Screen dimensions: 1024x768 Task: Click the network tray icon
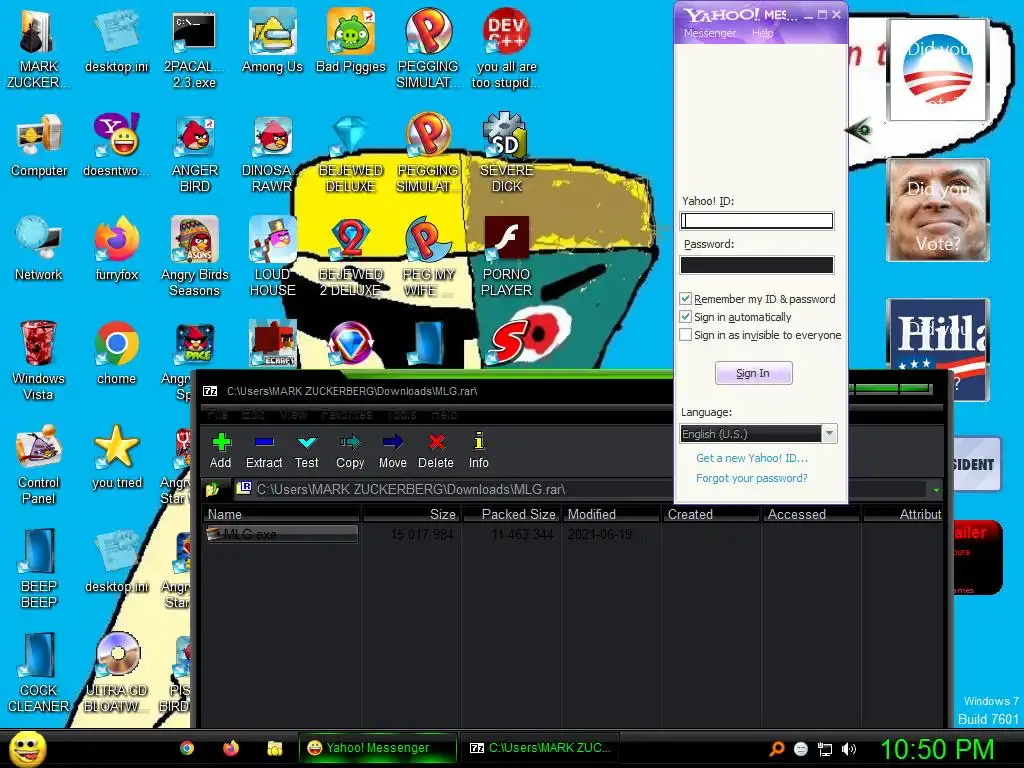[825, 749]
